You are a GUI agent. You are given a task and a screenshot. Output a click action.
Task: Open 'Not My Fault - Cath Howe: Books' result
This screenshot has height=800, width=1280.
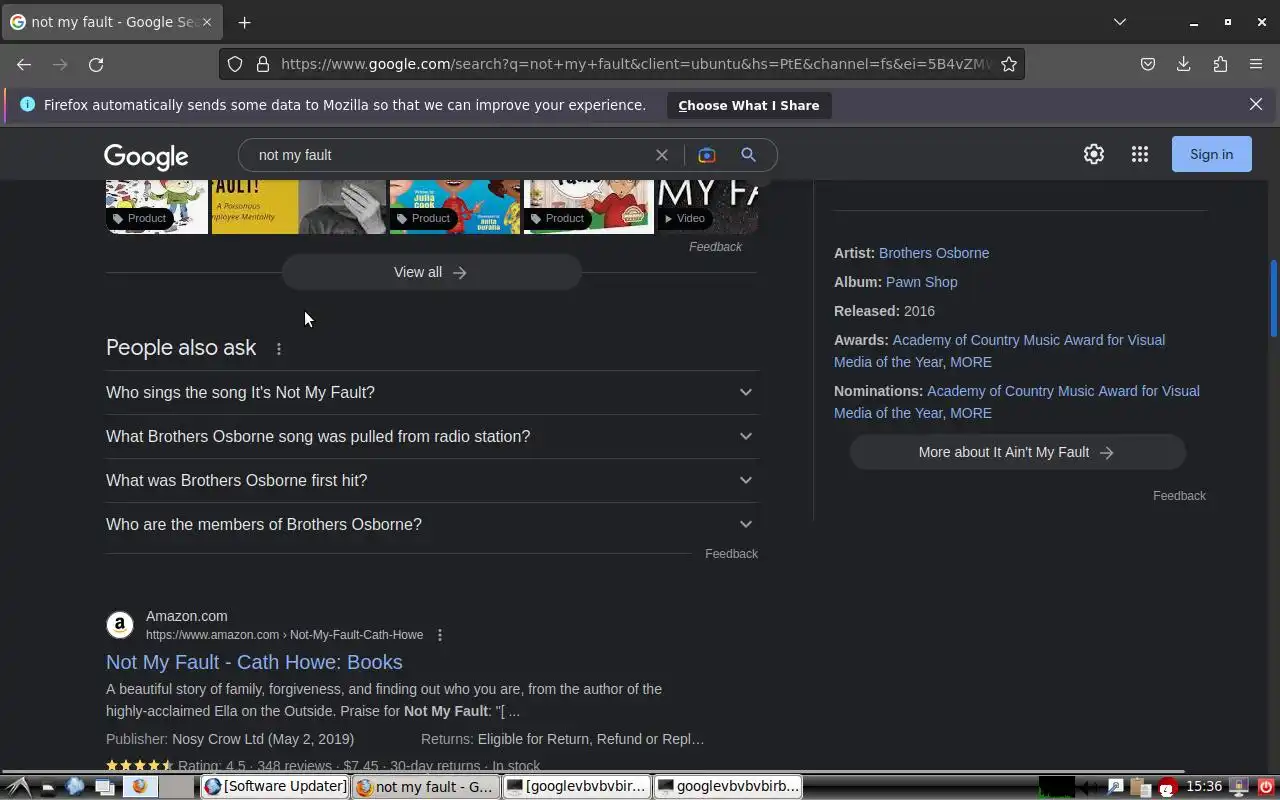(254, 662)
